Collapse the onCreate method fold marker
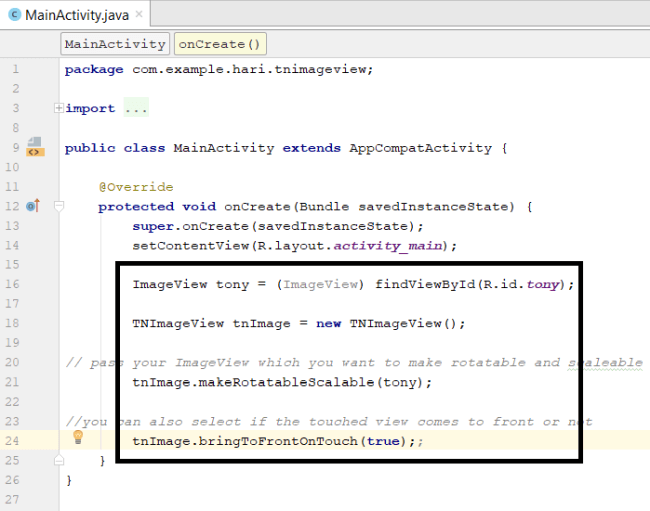 point(59,206)
